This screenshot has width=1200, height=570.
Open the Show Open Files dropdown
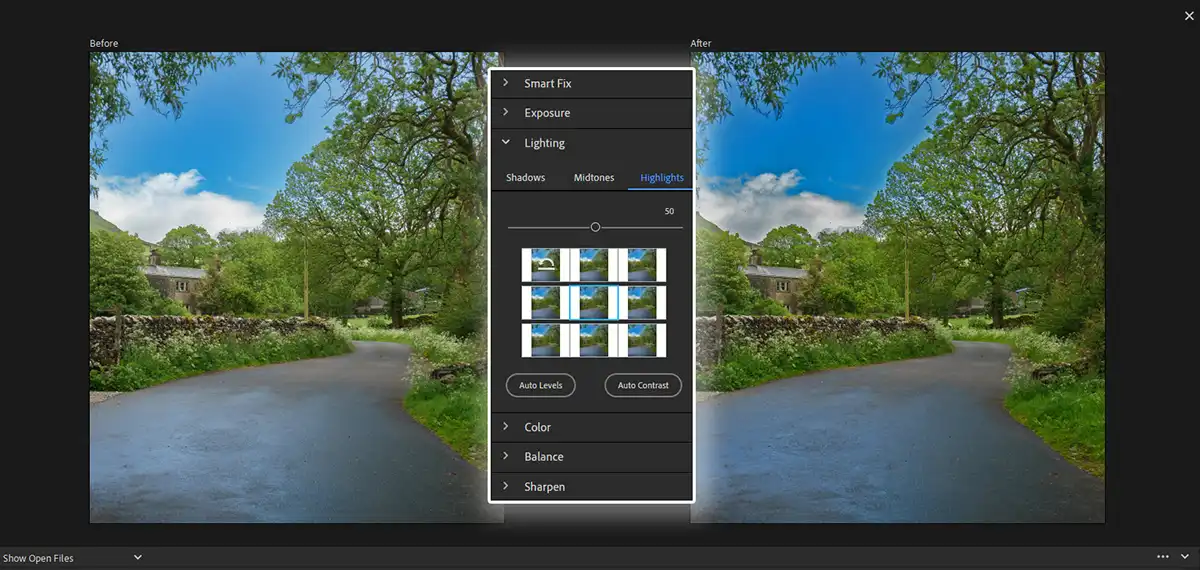click(73, 558)
